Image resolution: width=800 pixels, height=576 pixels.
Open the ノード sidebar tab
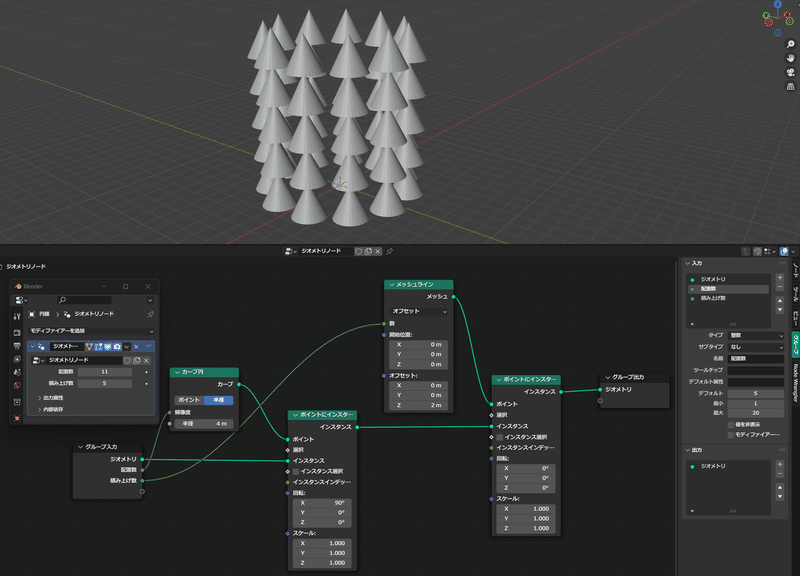click(795, 270)
